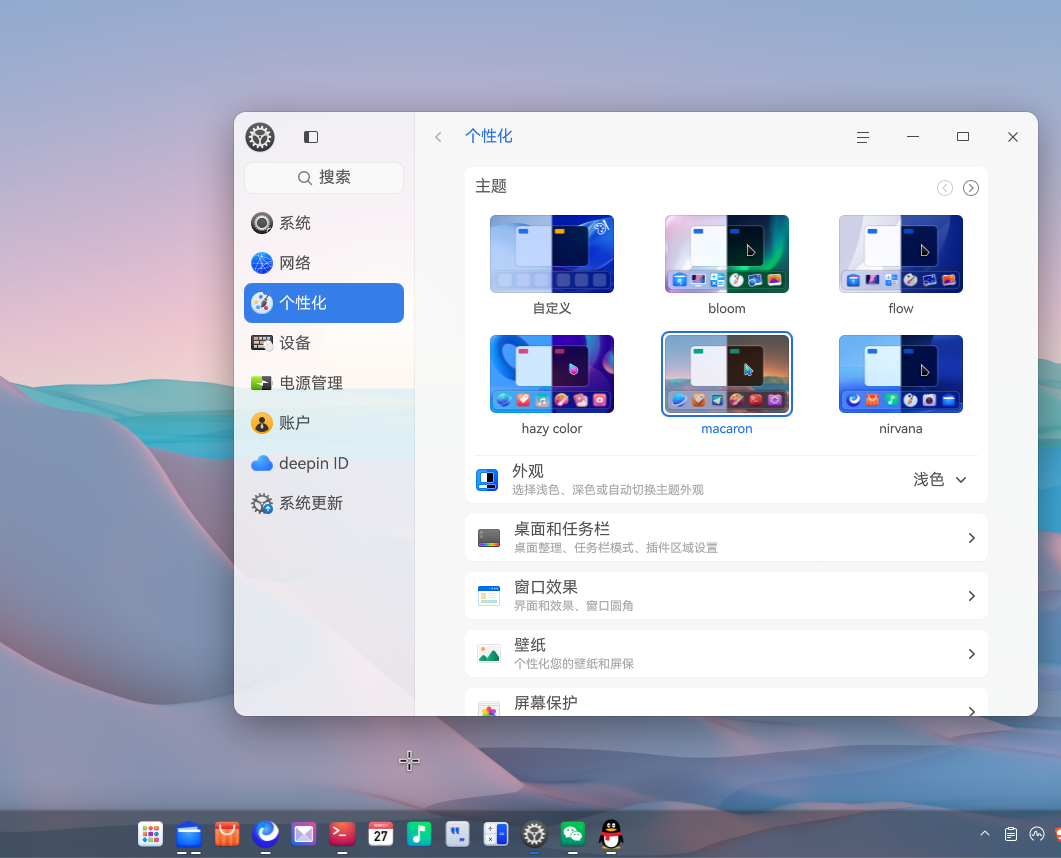Select the hazy color theme
This screenshot has height=858, width=1061.
click(x=551, y=374)
